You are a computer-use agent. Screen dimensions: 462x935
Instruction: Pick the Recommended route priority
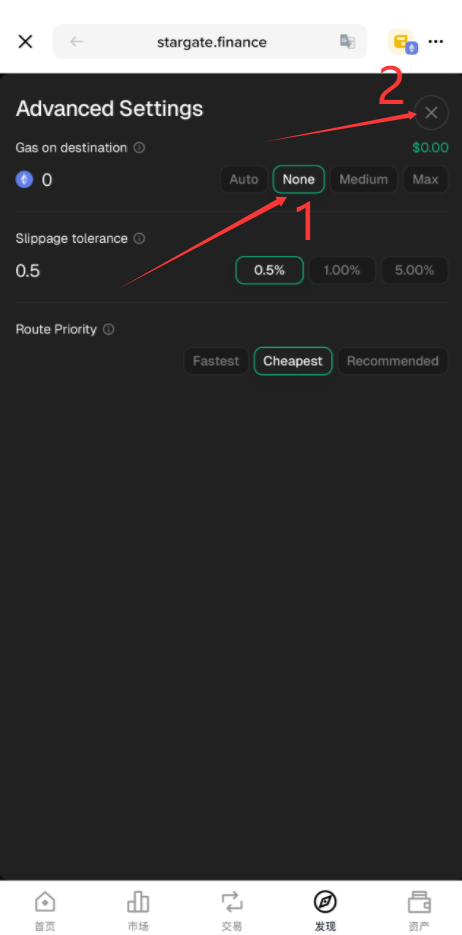pos(393,361)
